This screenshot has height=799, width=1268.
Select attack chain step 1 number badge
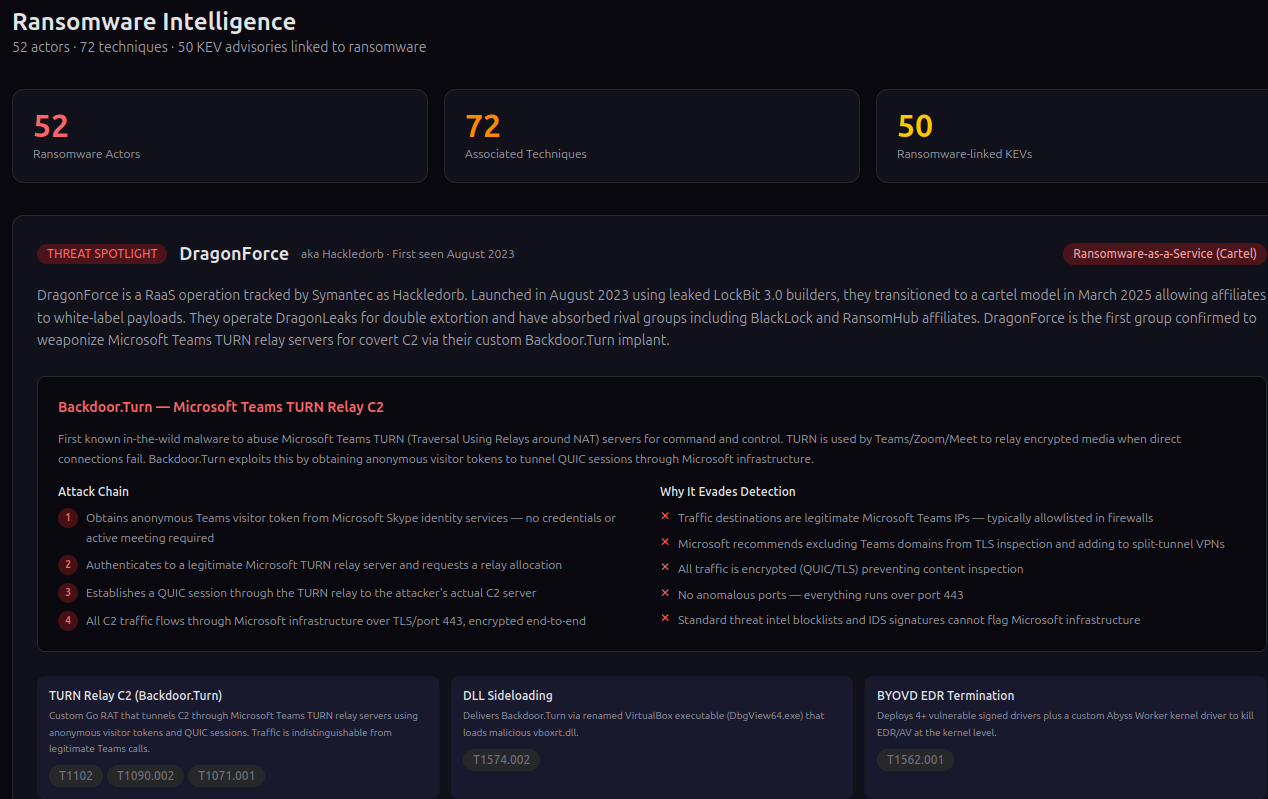click(x=68, y=518)
